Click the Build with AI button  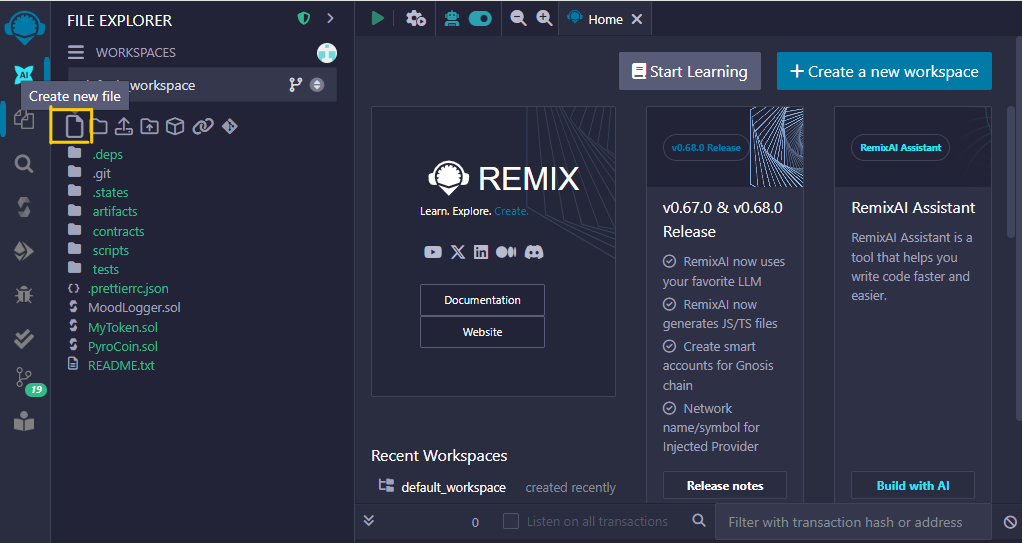[912, 486]
